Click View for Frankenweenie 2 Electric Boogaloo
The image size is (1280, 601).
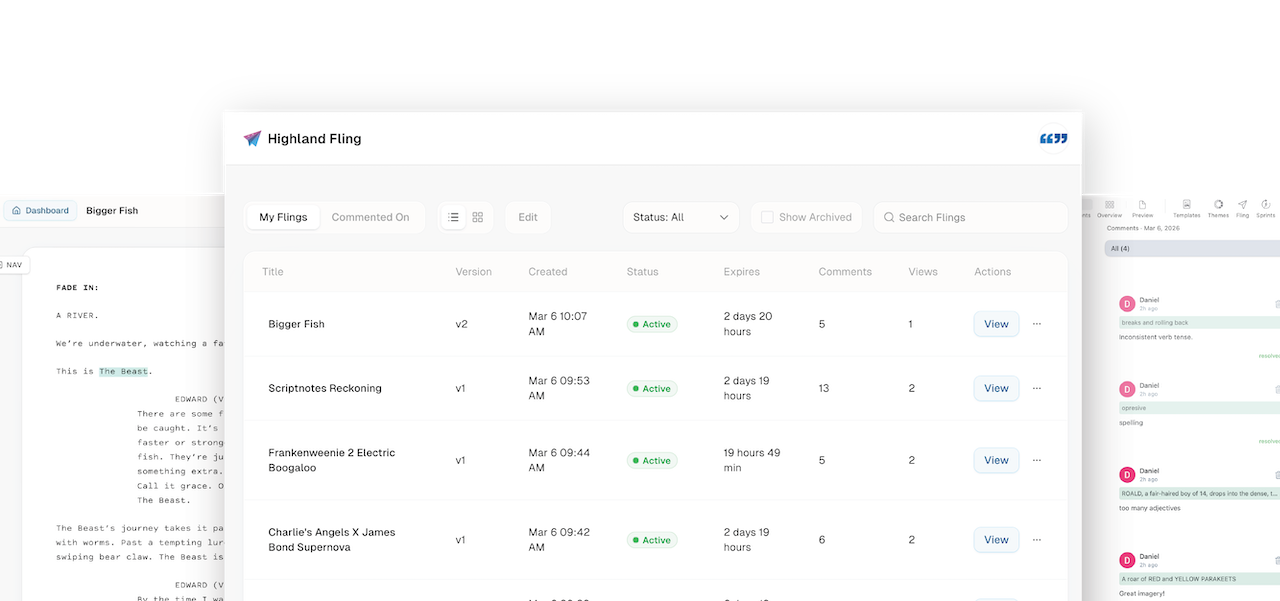pyautogui.click(x=996, y=460)
